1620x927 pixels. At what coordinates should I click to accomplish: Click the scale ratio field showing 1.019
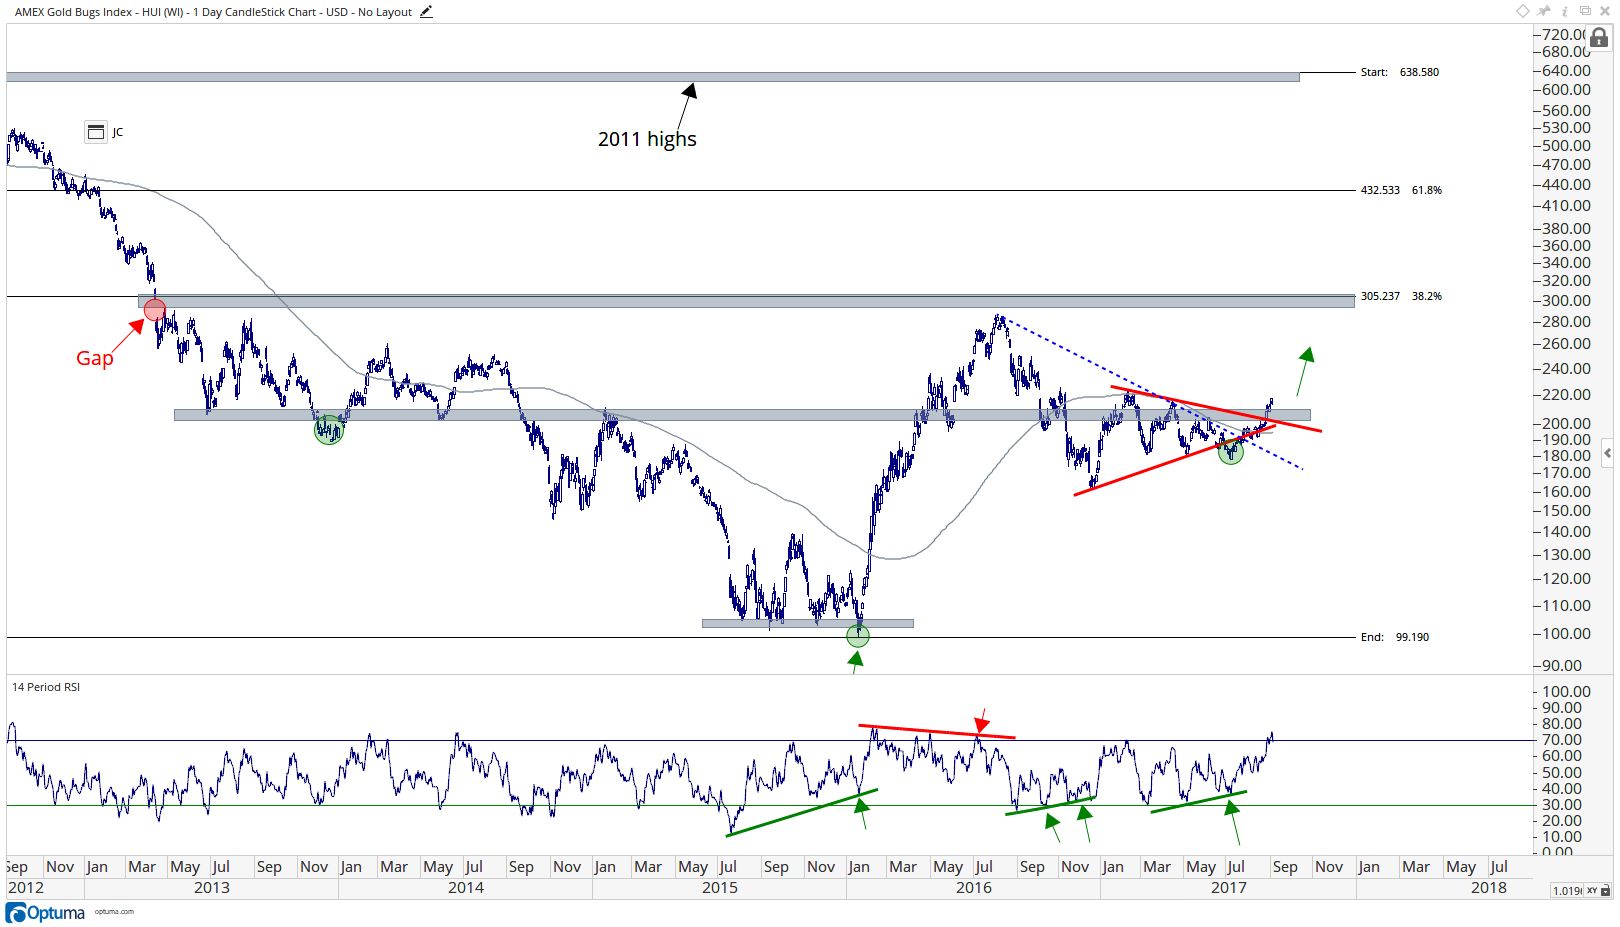tap(1567, 890)
